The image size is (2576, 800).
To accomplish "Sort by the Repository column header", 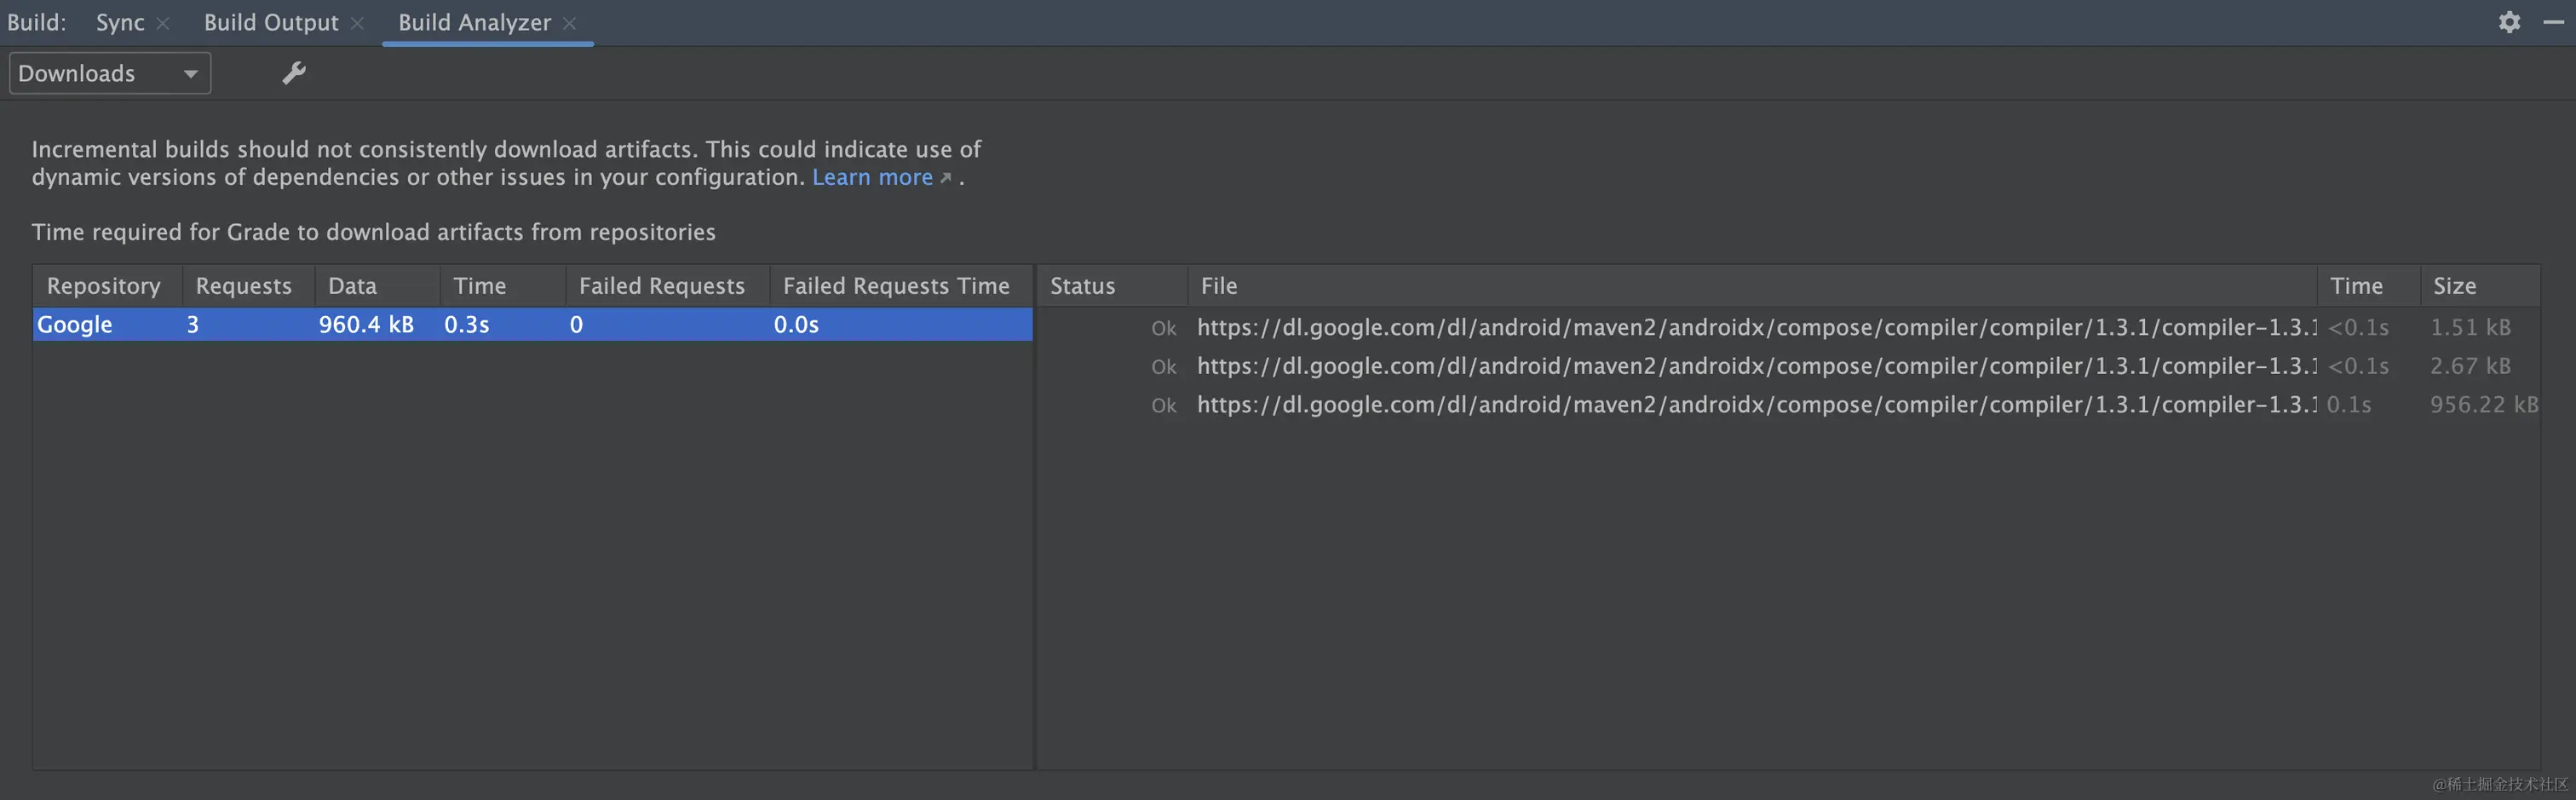I will point(106,285).
